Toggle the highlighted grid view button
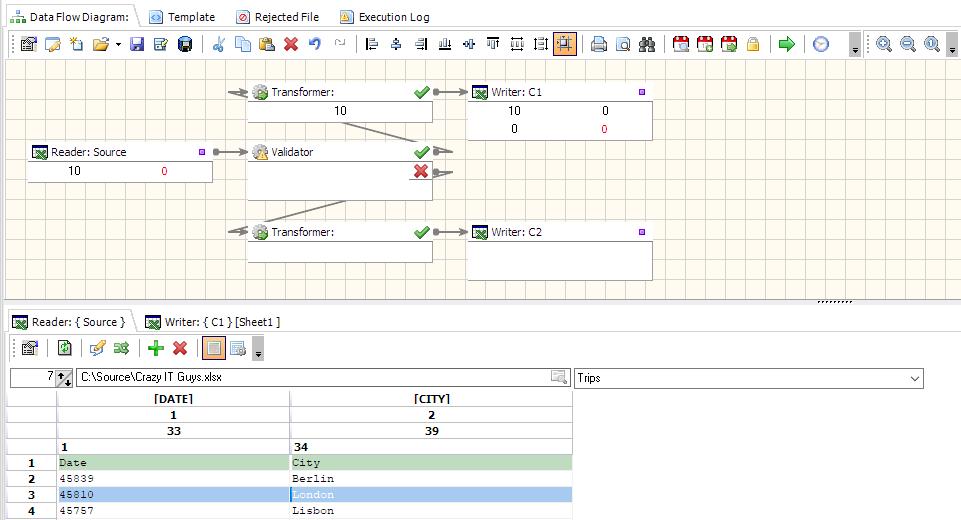Image resolution: width=961 pixels, height=520 pixels. (214, 348)
